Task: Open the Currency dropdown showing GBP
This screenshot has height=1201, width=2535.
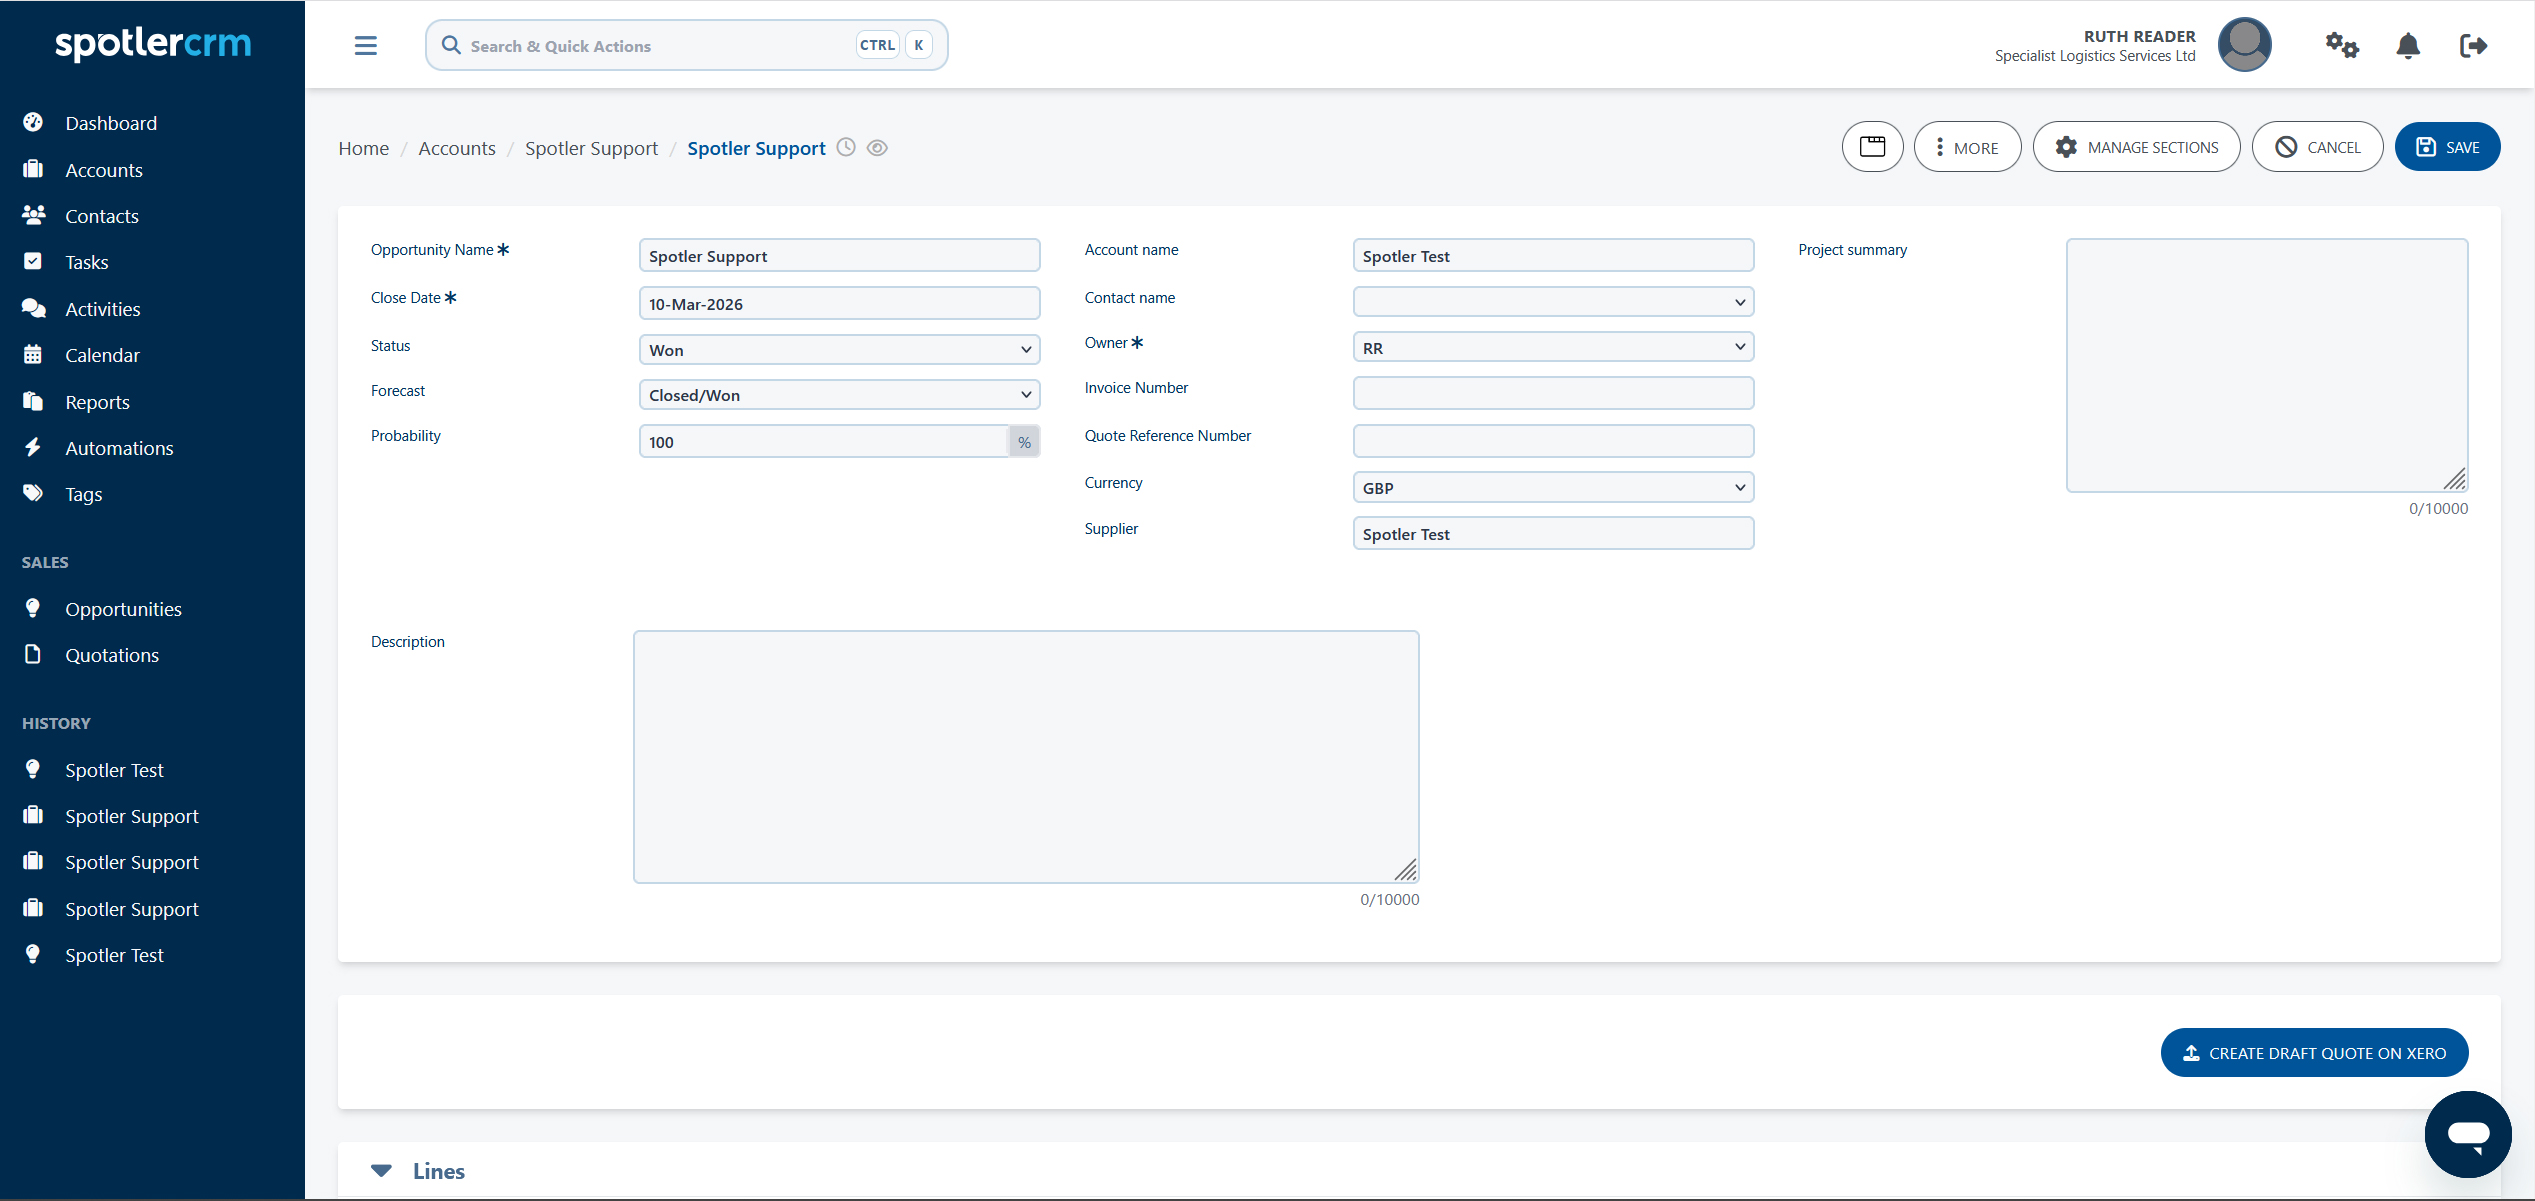Action: coord(1553,487)
